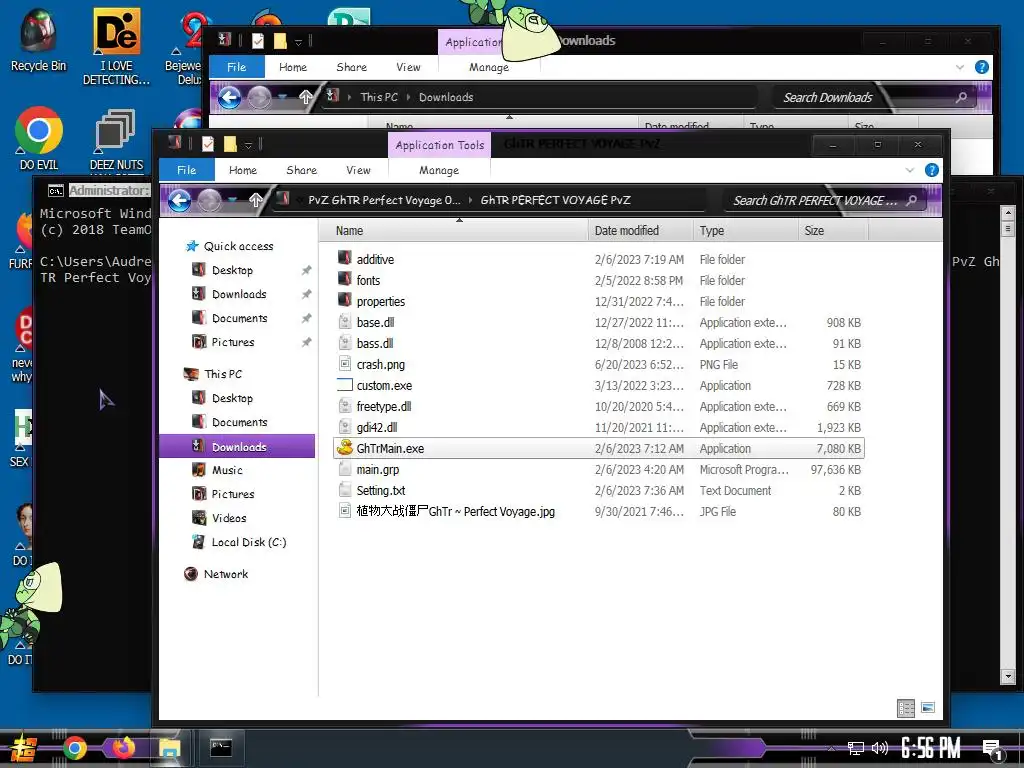This screenshot has width=1024, height=768.
Task: Switch to large icons view layout
Action: (928, 708)
